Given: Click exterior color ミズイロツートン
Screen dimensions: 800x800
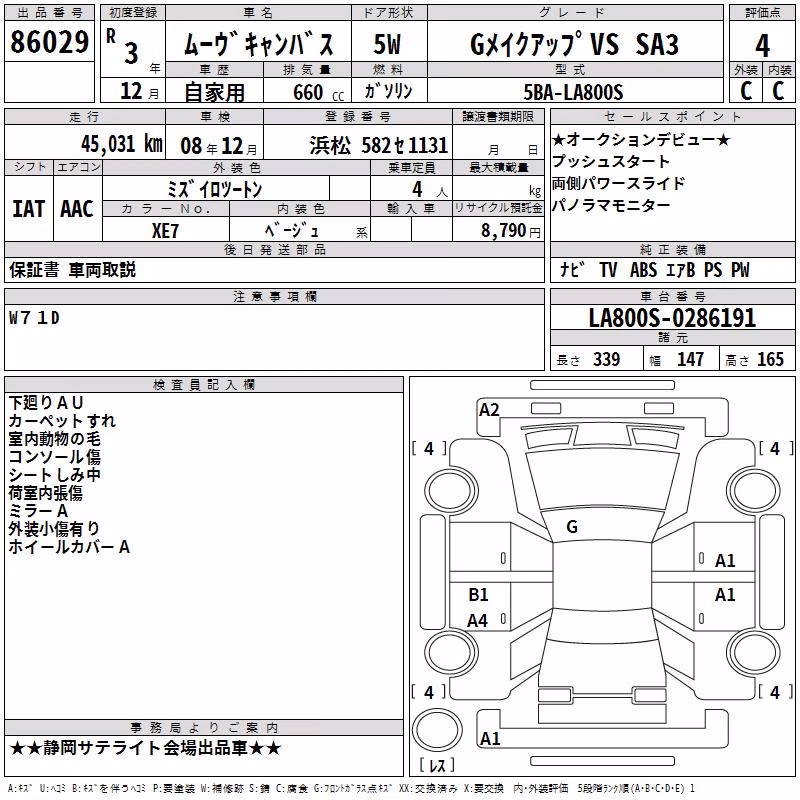Looking at the screenshot, I should pyautogui.click(x=214, y=190).
